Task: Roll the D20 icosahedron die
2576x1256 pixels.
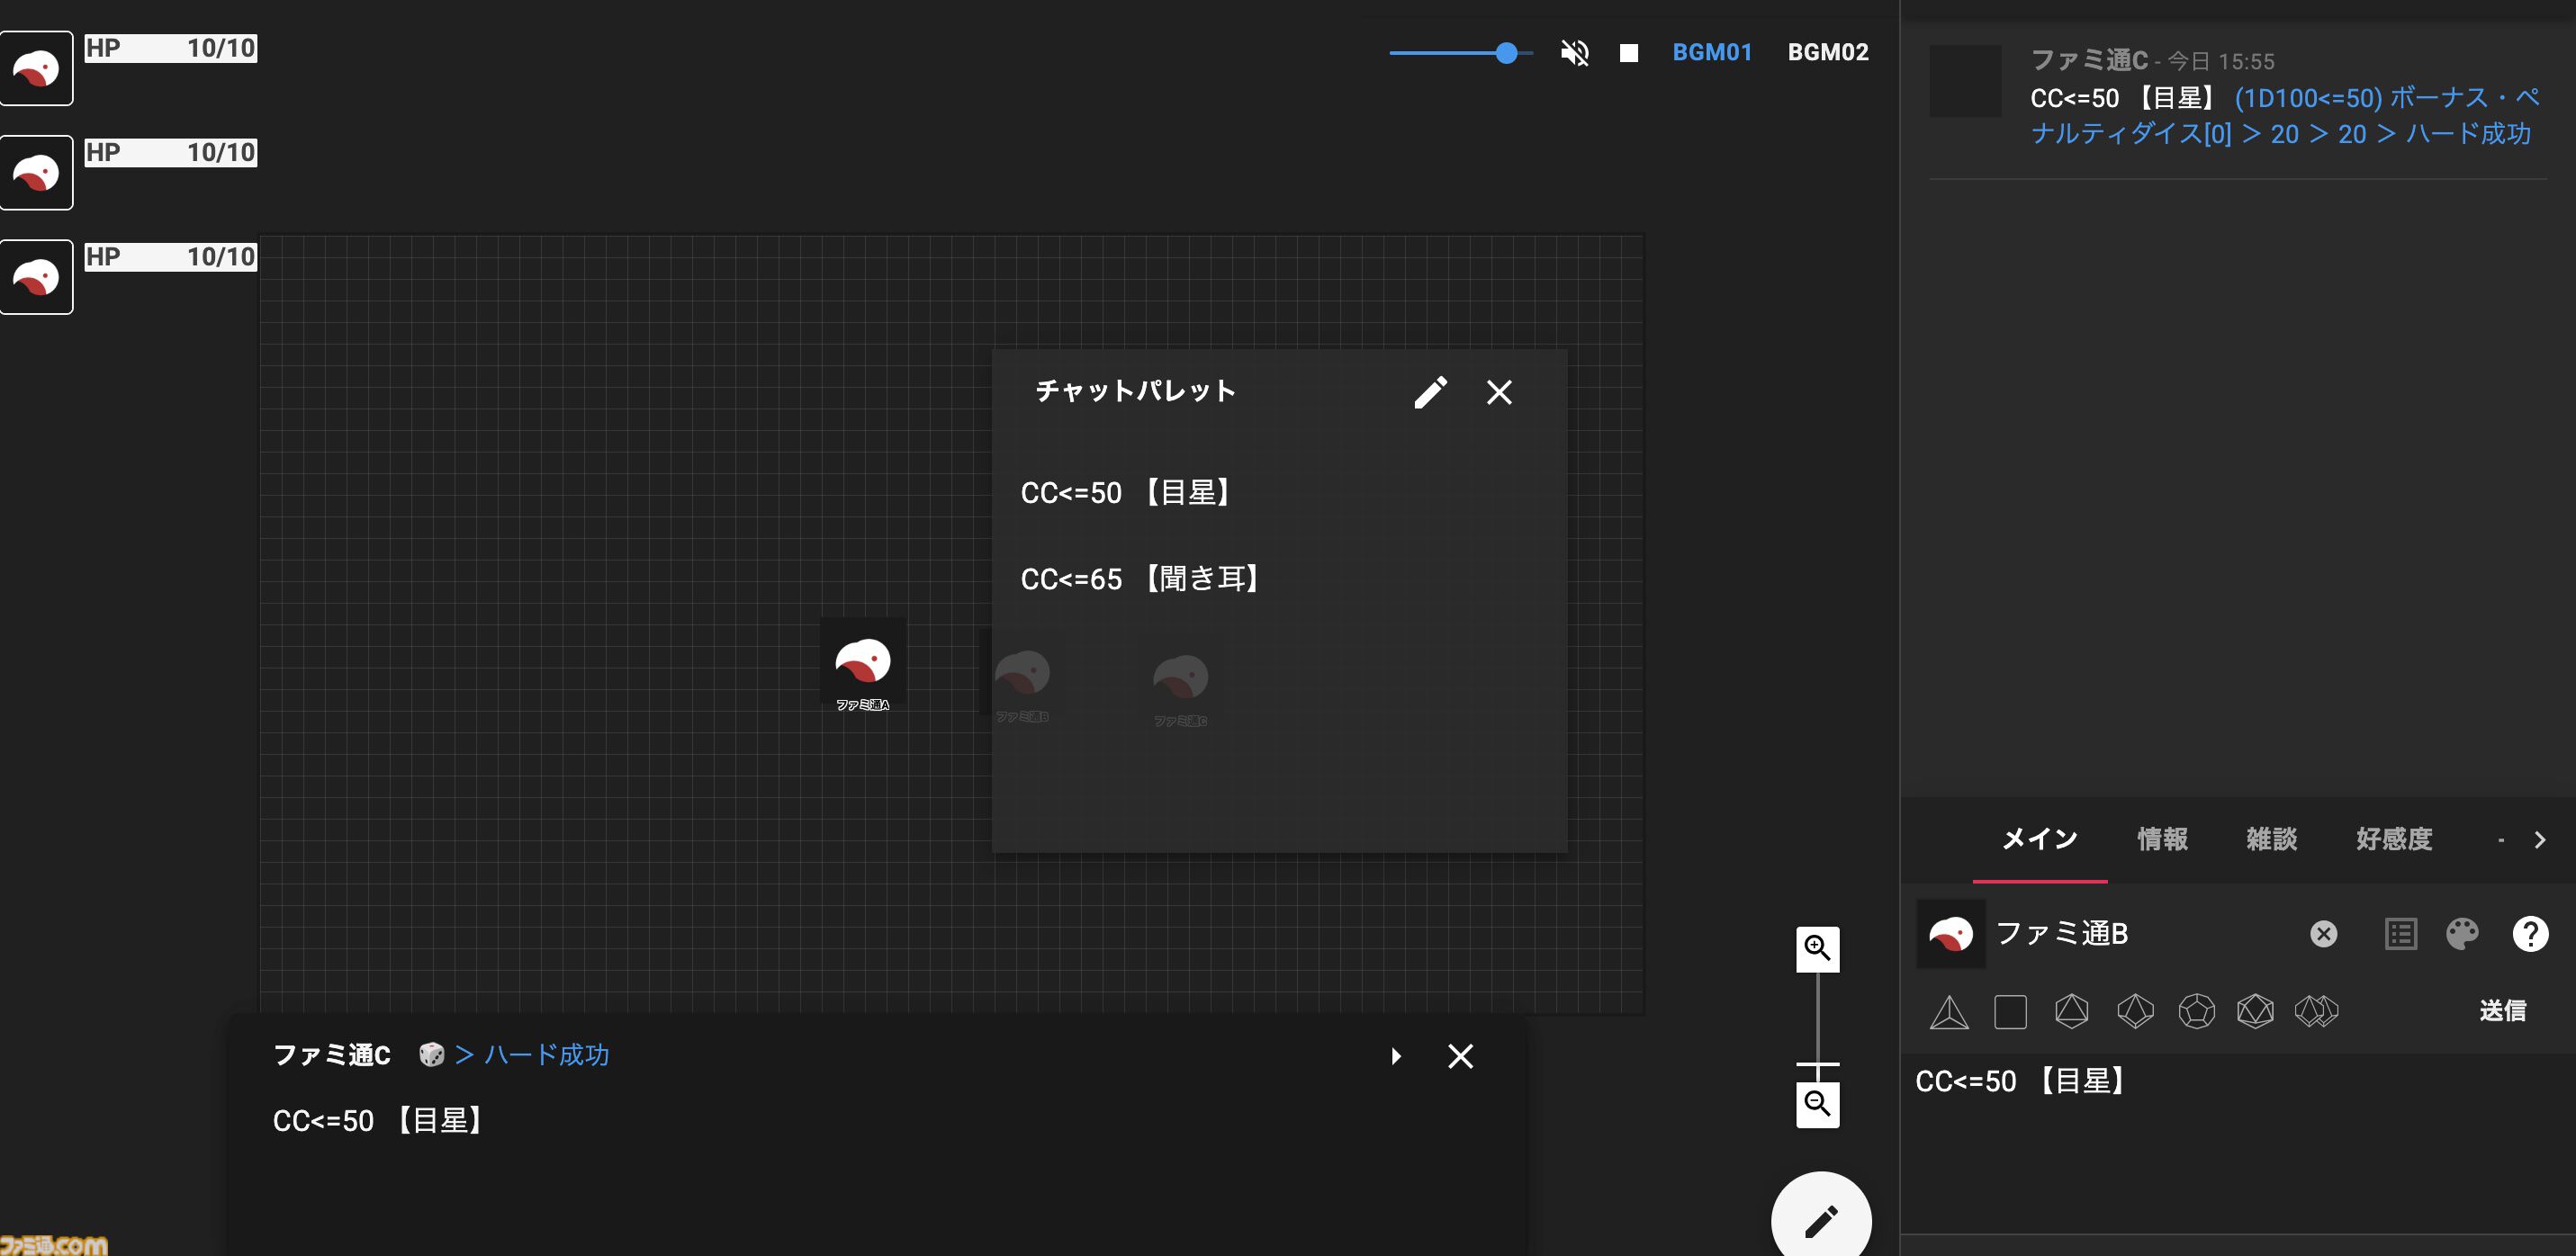Action: (2255, 1012)
